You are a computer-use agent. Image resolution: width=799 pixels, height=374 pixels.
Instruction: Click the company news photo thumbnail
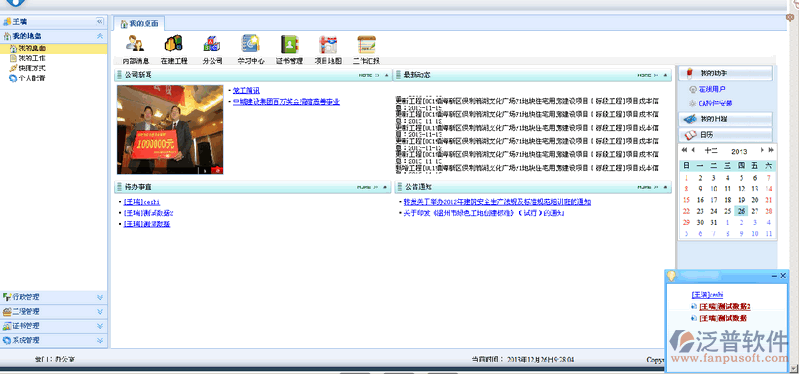click(170, 130)
